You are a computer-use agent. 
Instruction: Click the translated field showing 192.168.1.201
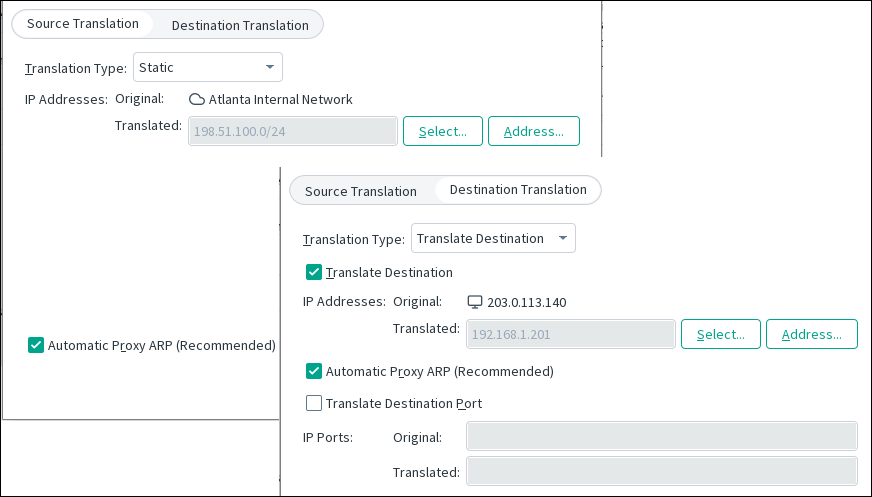(x=571, y=334)
